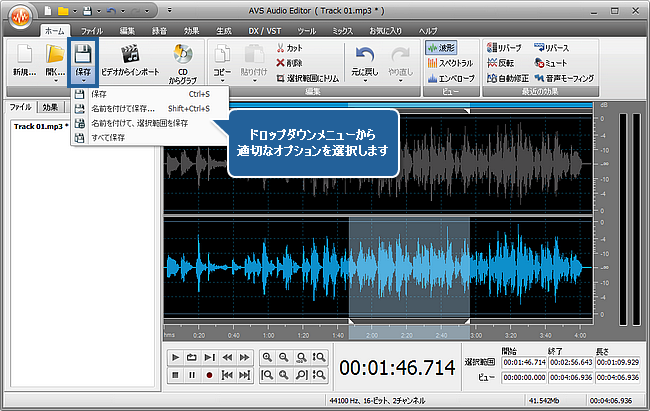The width and height of the screenshot is (650, 411).
Task: Expand the Copy (コピー) dropdown arrow
Action: [x=222, y=81]
